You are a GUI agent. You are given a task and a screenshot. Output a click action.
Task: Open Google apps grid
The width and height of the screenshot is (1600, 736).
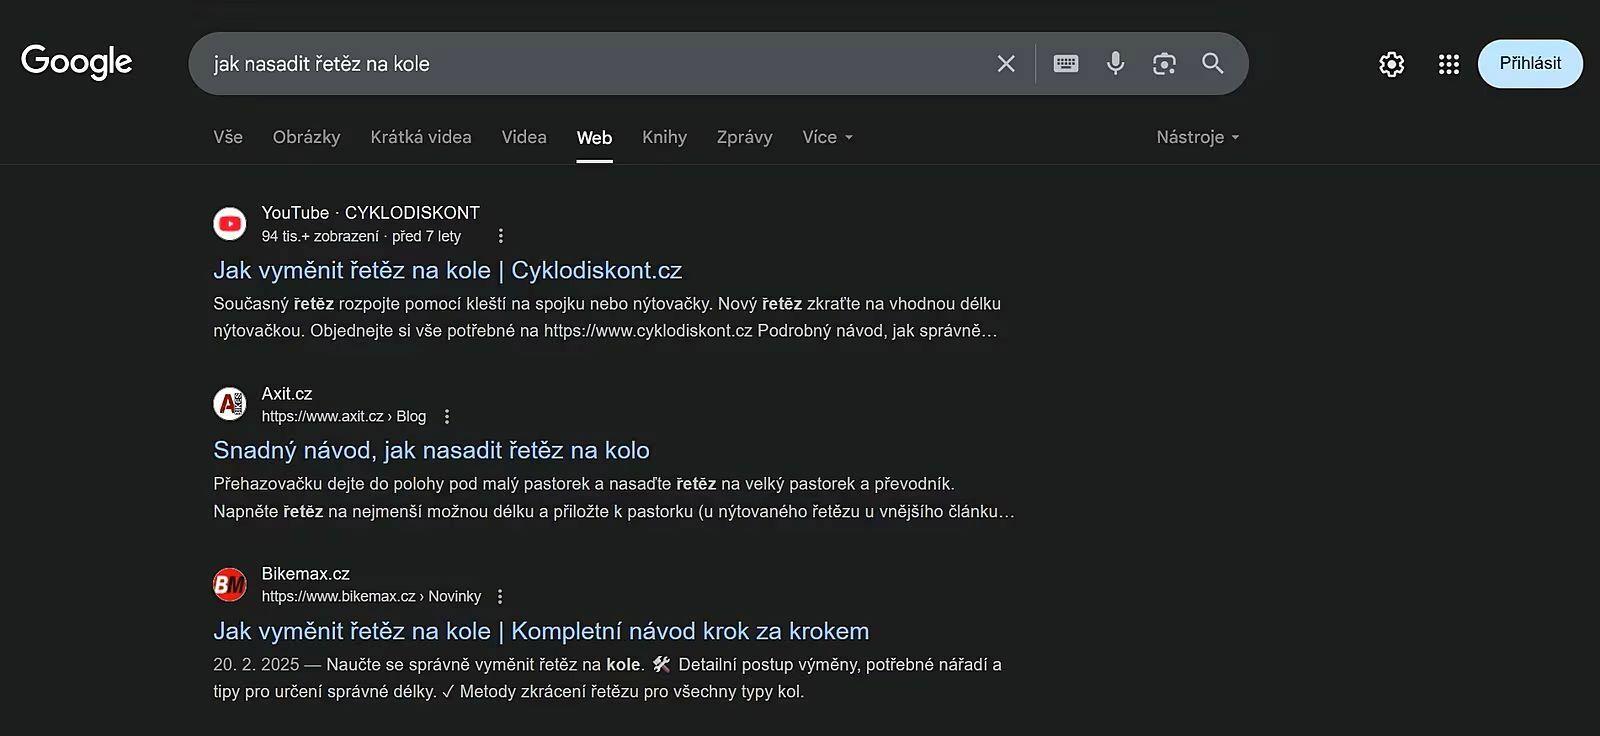(1449, 64)
